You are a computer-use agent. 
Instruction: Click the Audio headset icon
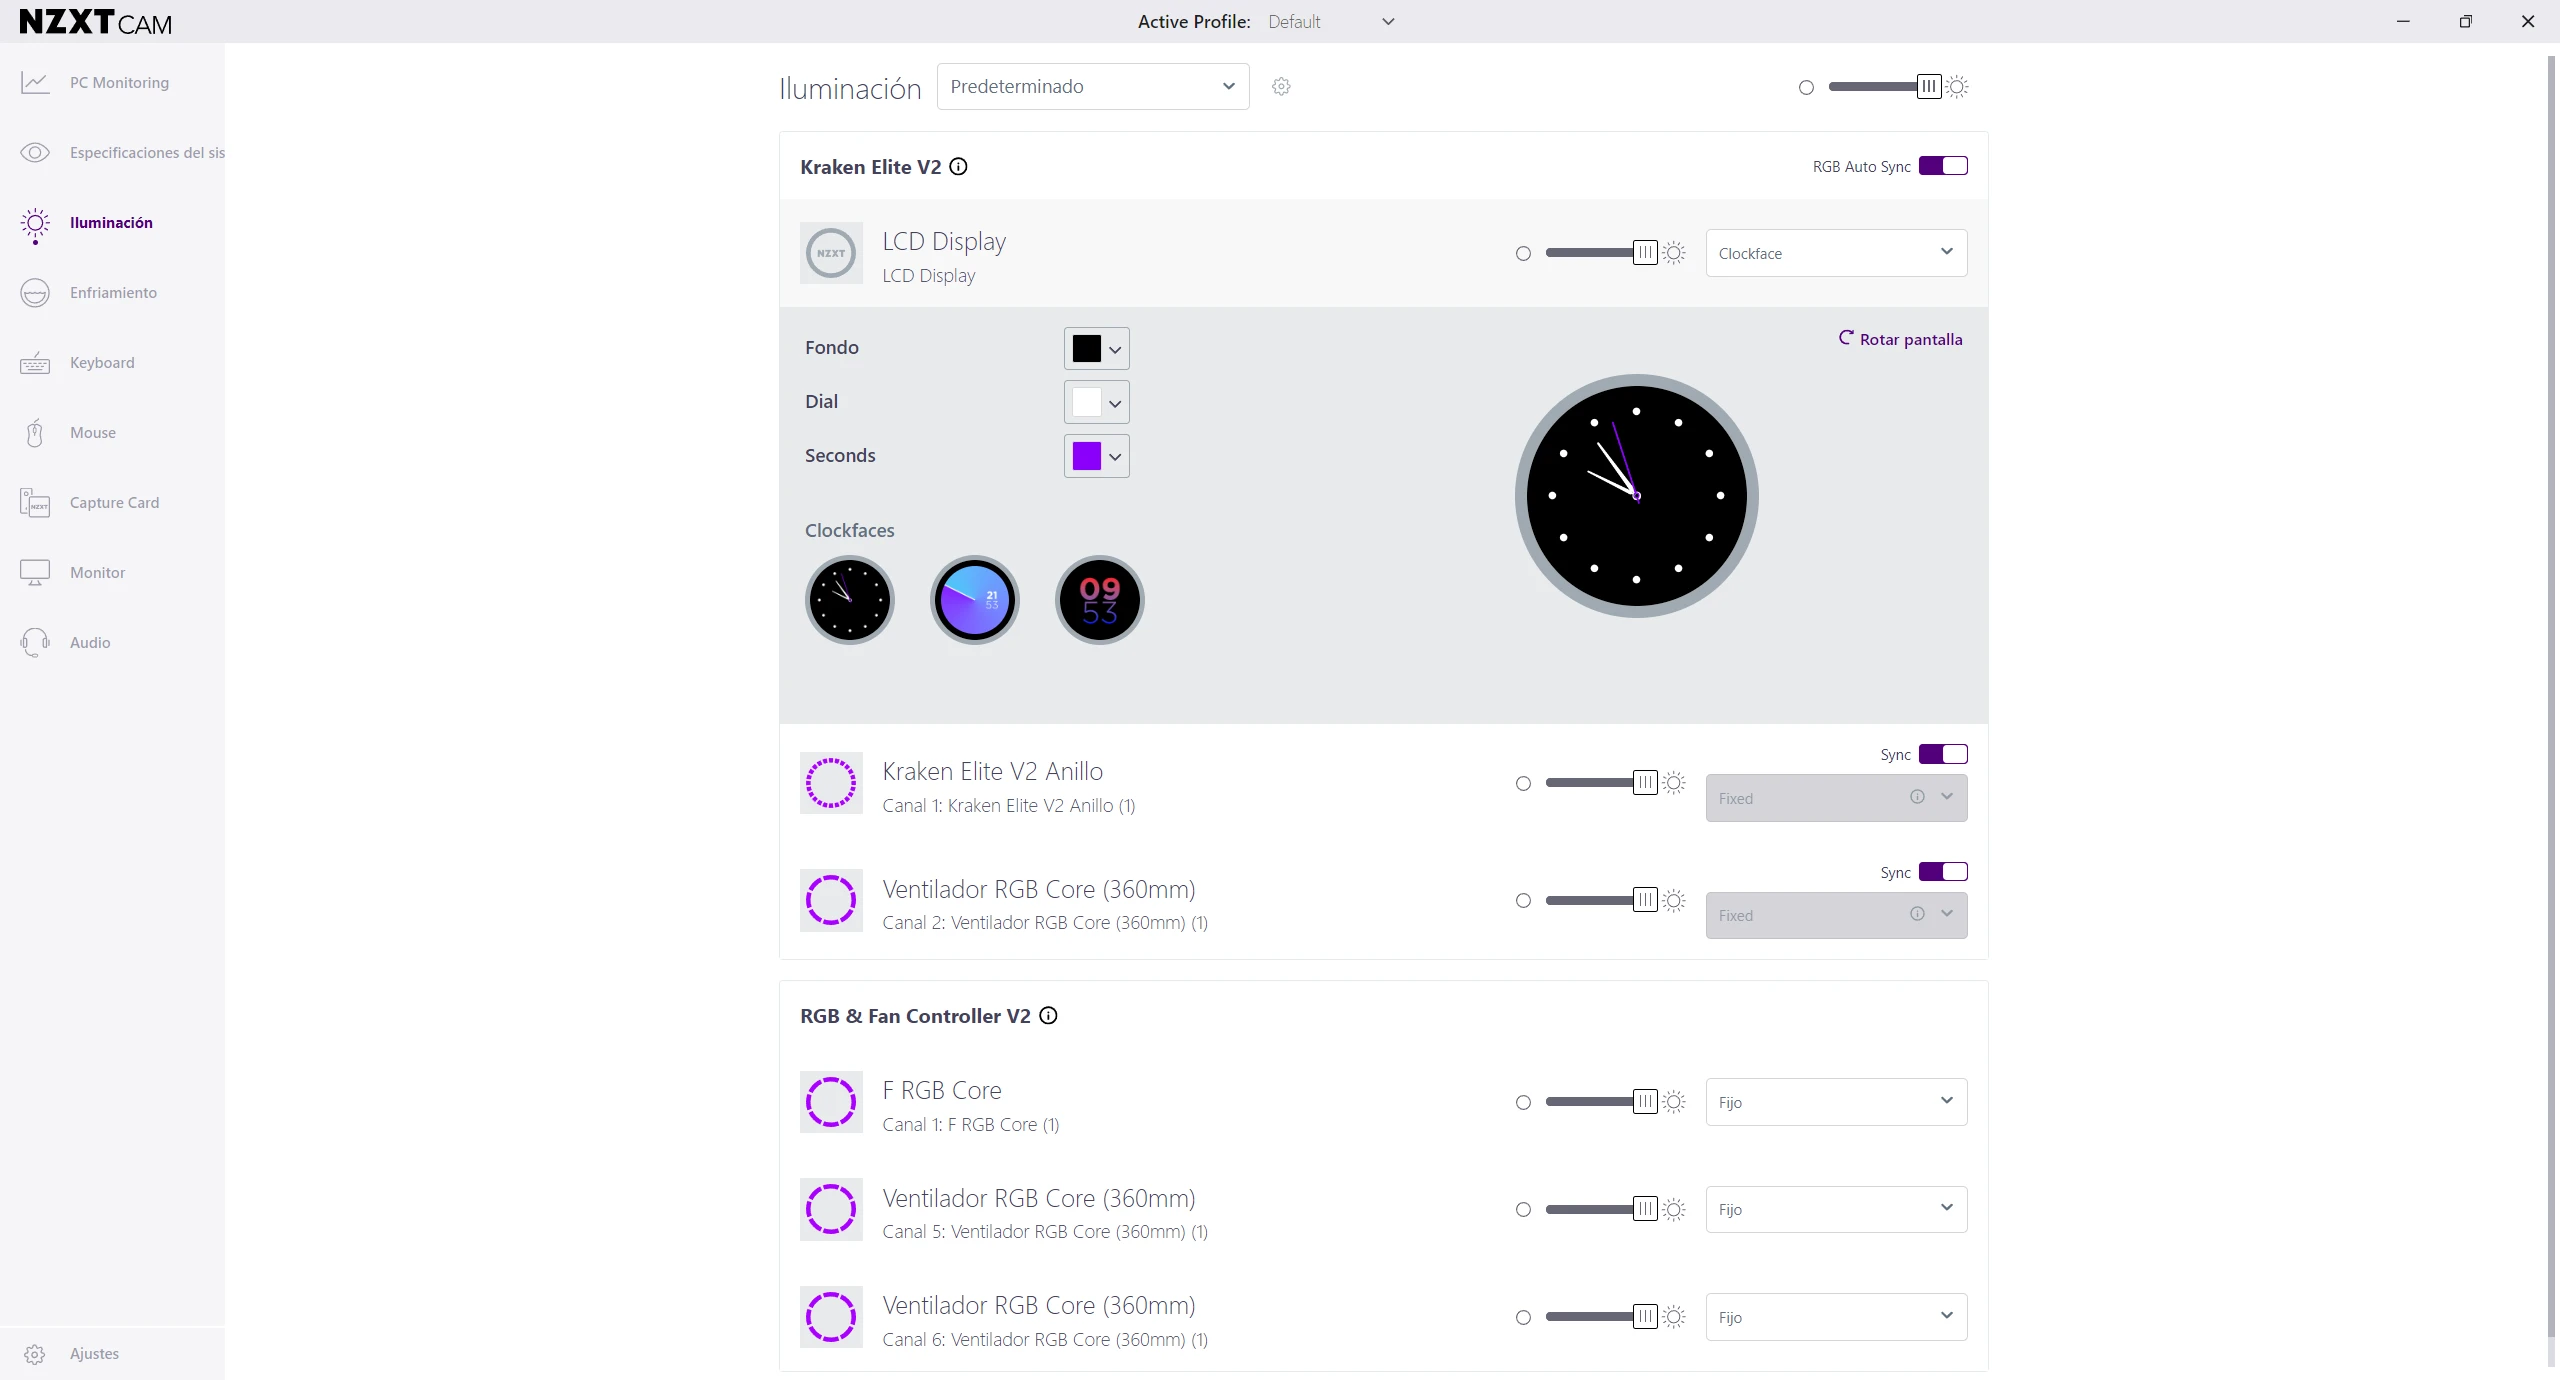pos(35,643)
